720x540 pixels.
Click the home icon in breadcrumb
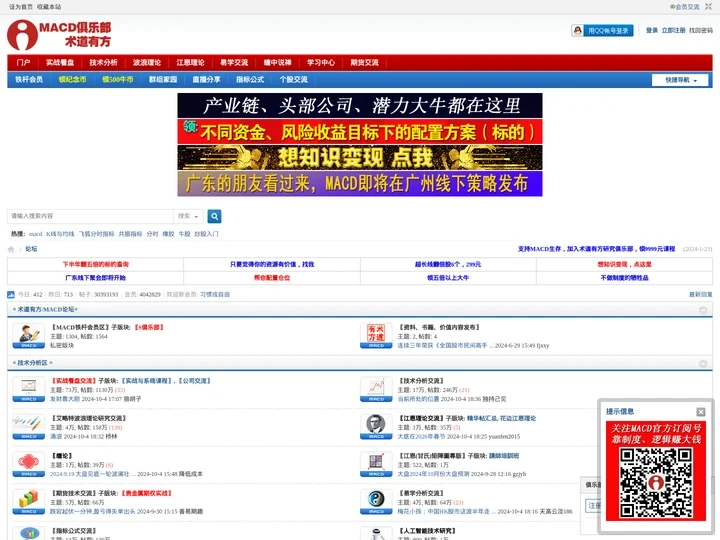click(11, 249)
